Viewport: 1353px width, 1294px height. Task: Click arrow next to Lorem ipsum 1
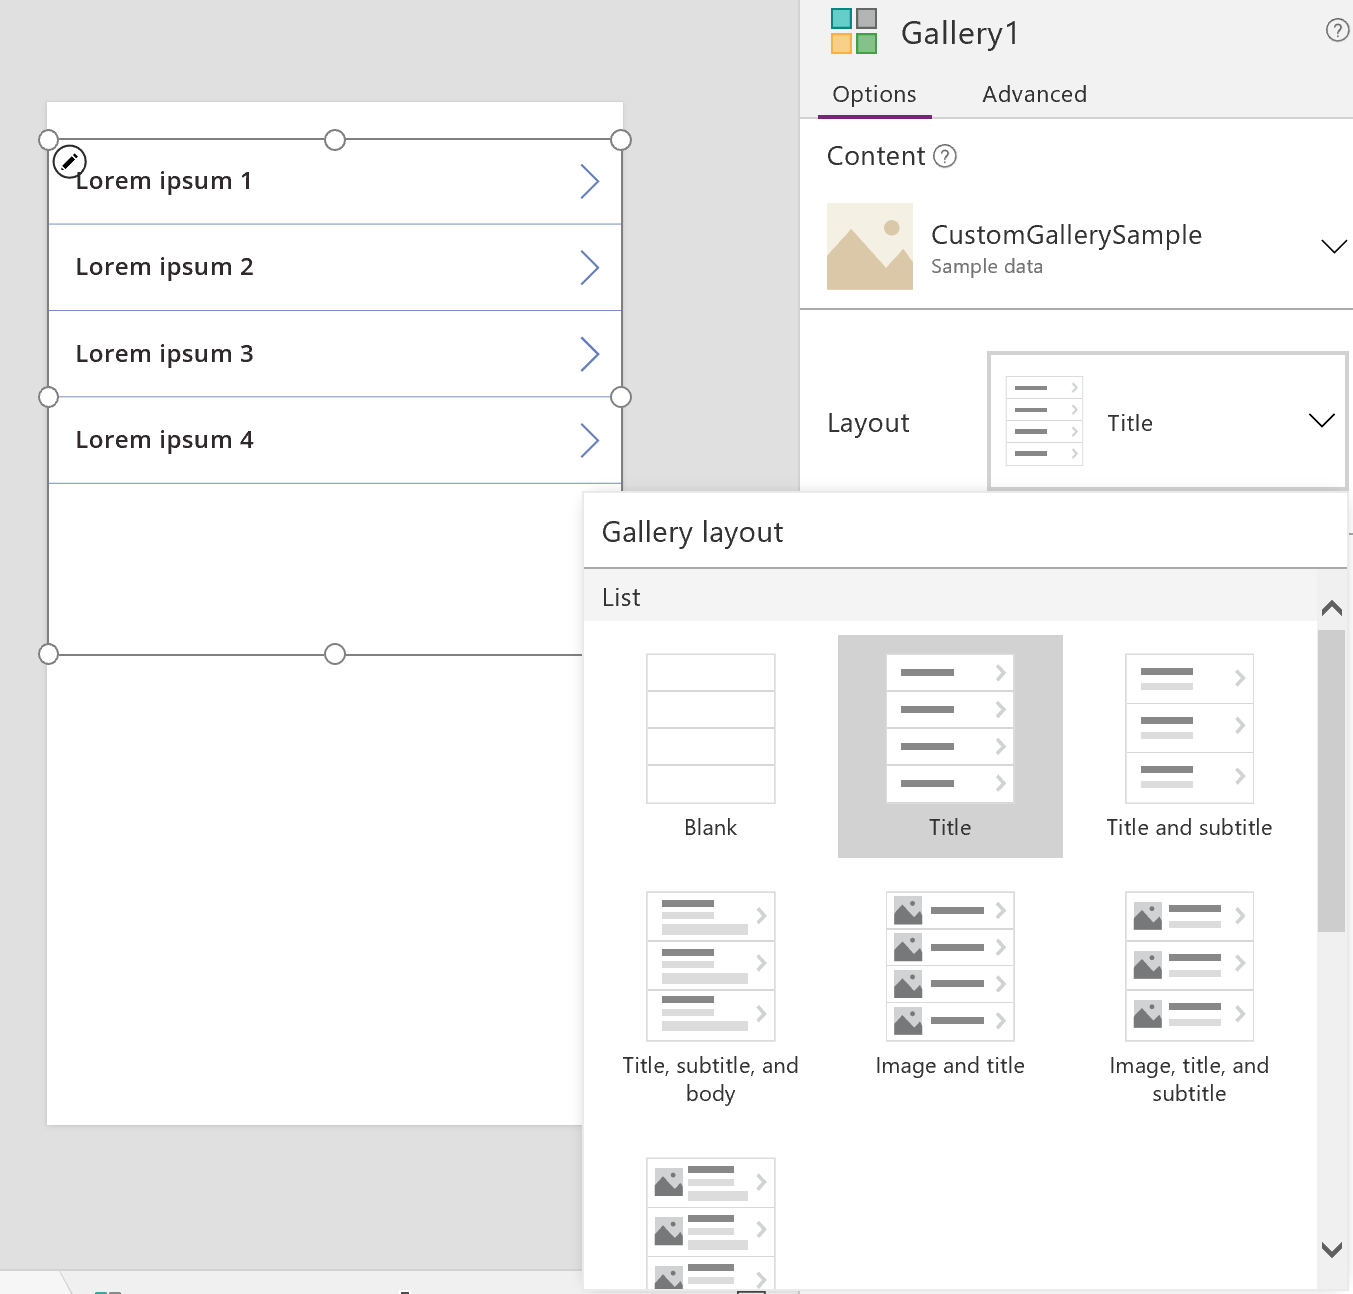tap(590, 182)
